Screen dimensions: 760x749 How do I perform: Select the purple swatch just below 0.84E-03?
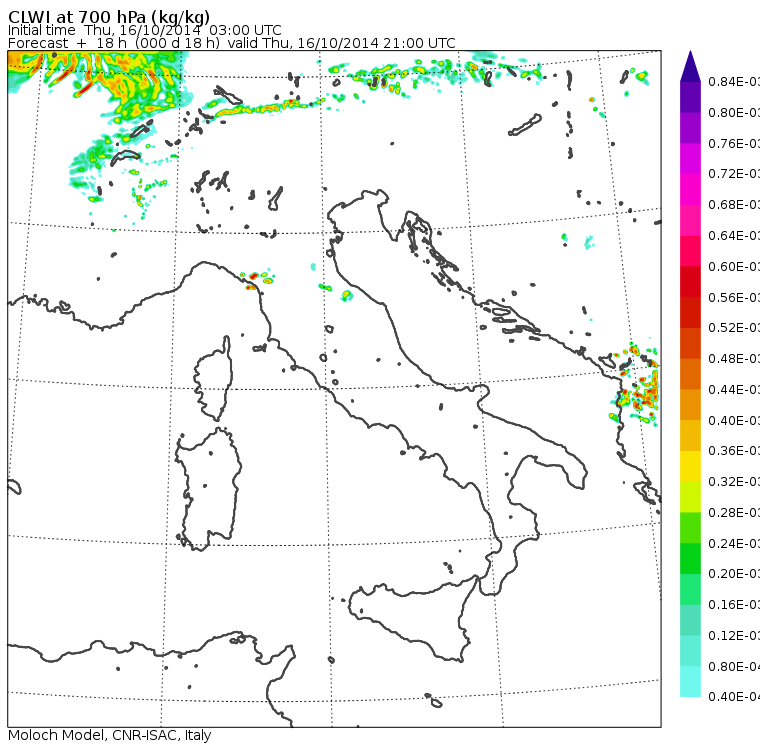[x=690, y=97]
